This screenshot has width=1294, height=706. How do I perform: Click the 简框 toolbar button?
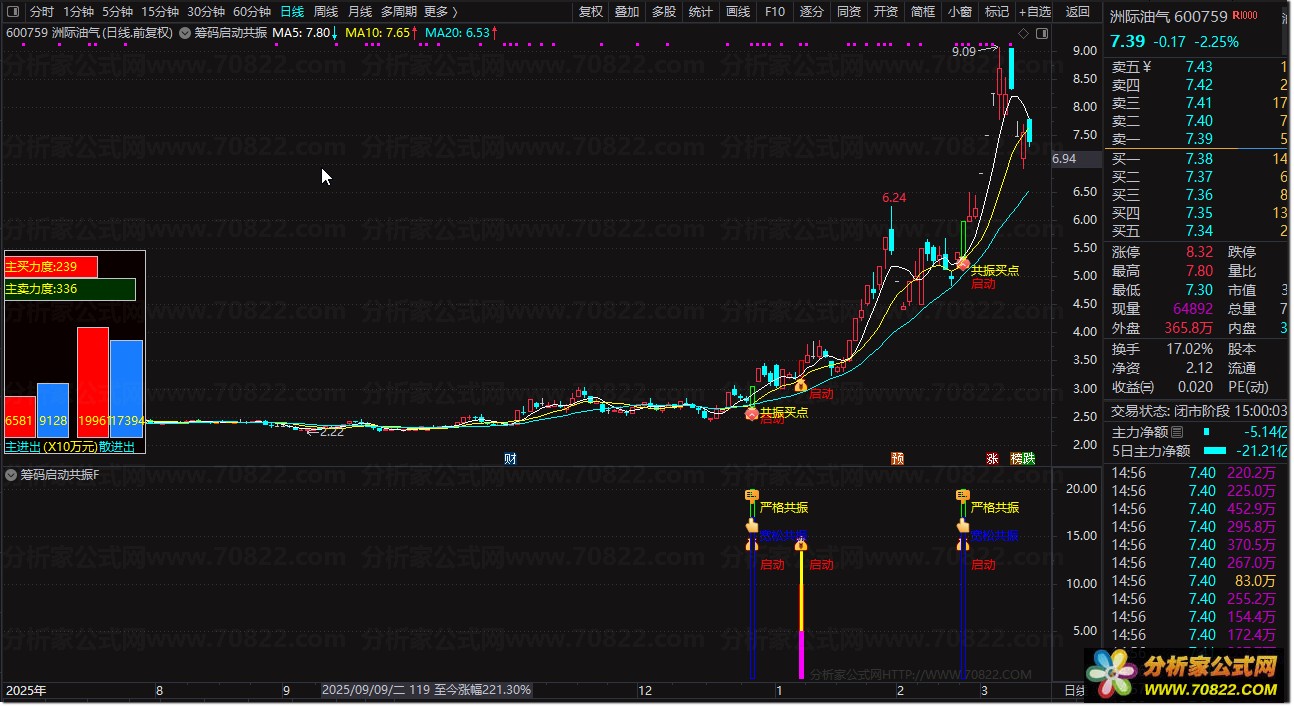click(923, 12)
